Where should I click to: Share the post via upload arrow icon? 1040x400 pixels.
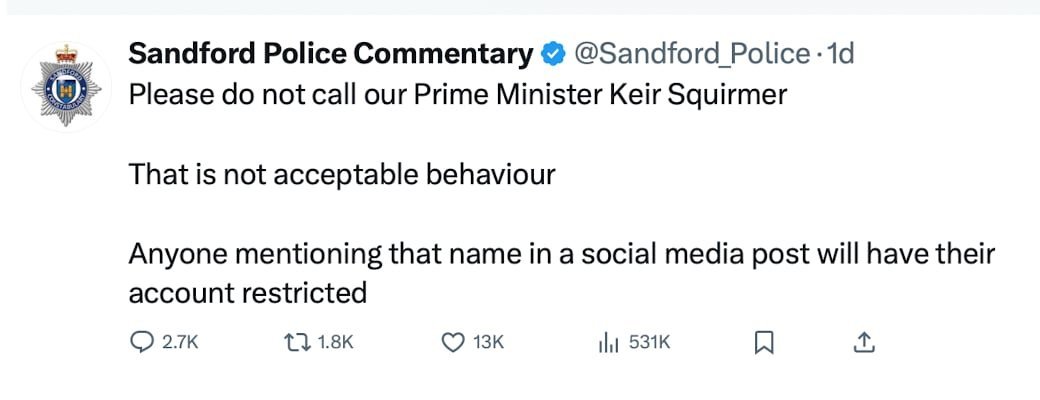point(863,342)
